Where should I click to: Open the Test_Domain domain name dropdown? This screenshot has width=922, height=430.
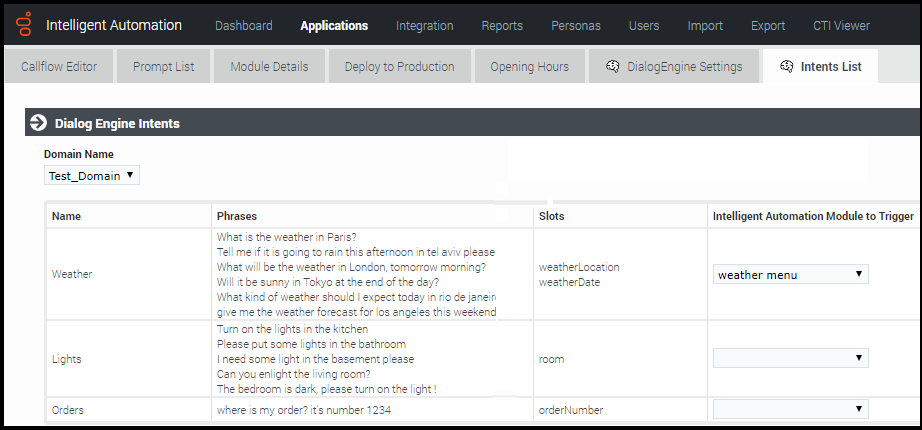pos(92,176)
